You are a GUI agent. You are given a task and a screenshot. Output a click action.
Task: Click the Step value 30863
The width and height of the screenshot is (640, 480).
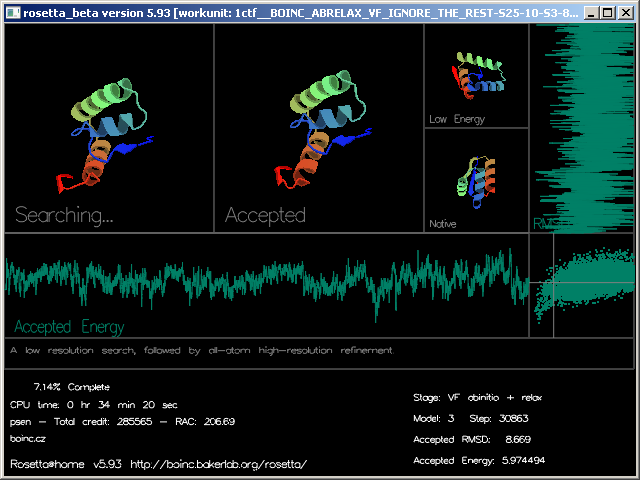point(513,418)
